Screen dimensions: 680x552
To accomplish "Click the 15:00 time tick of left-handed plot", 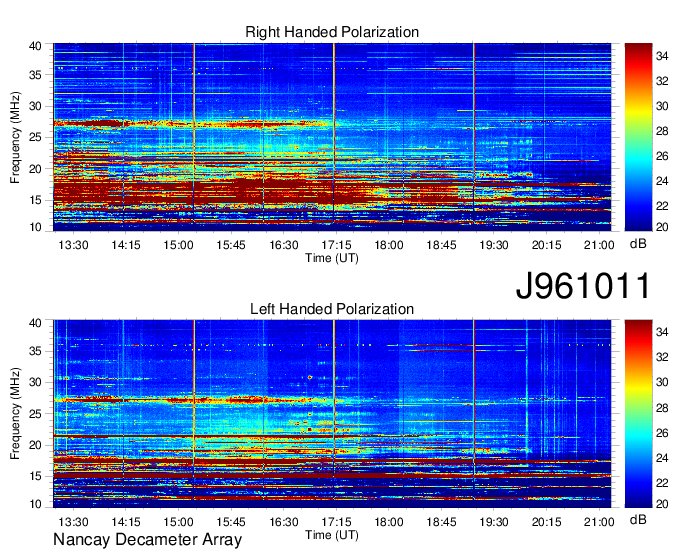I will tap(178, 522).
